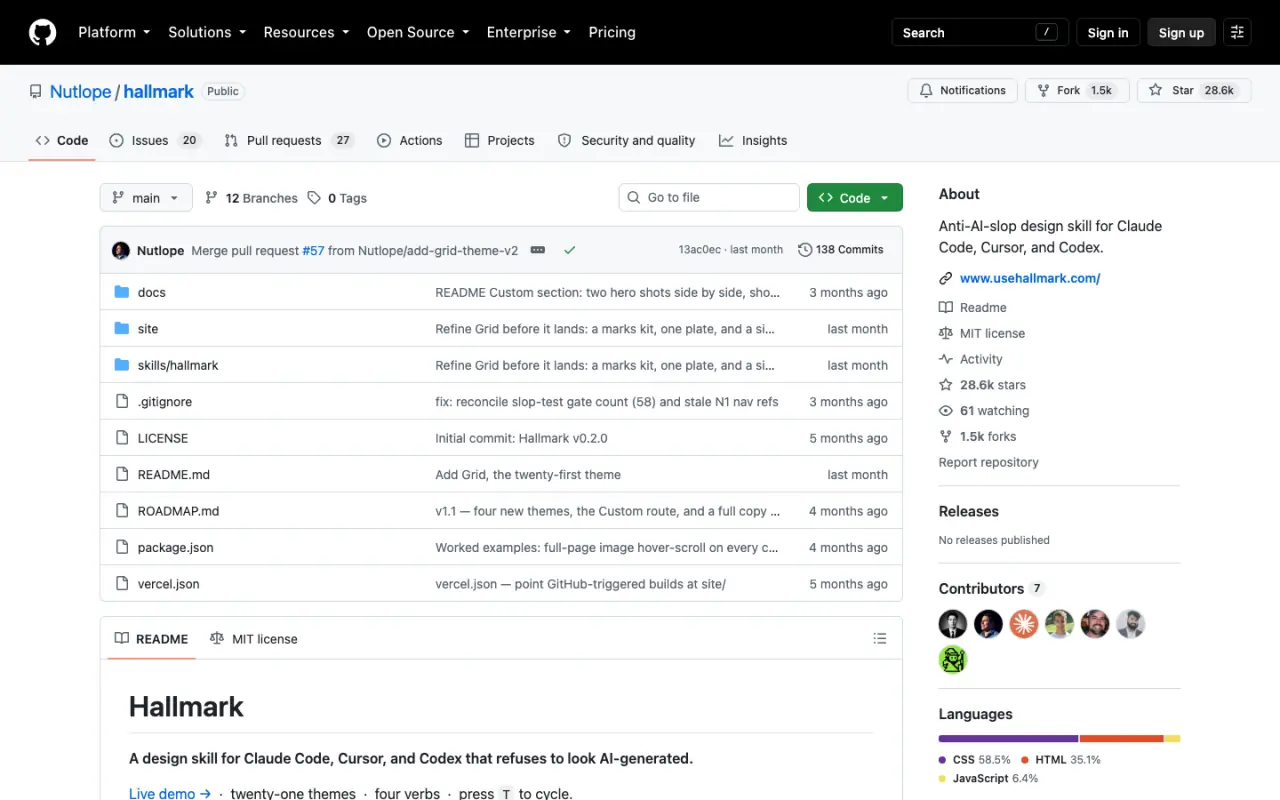Click the Nutlope author avatar
Viewport: 1280px width, 800px height.
pyautogui.click(x=121, y=250)
